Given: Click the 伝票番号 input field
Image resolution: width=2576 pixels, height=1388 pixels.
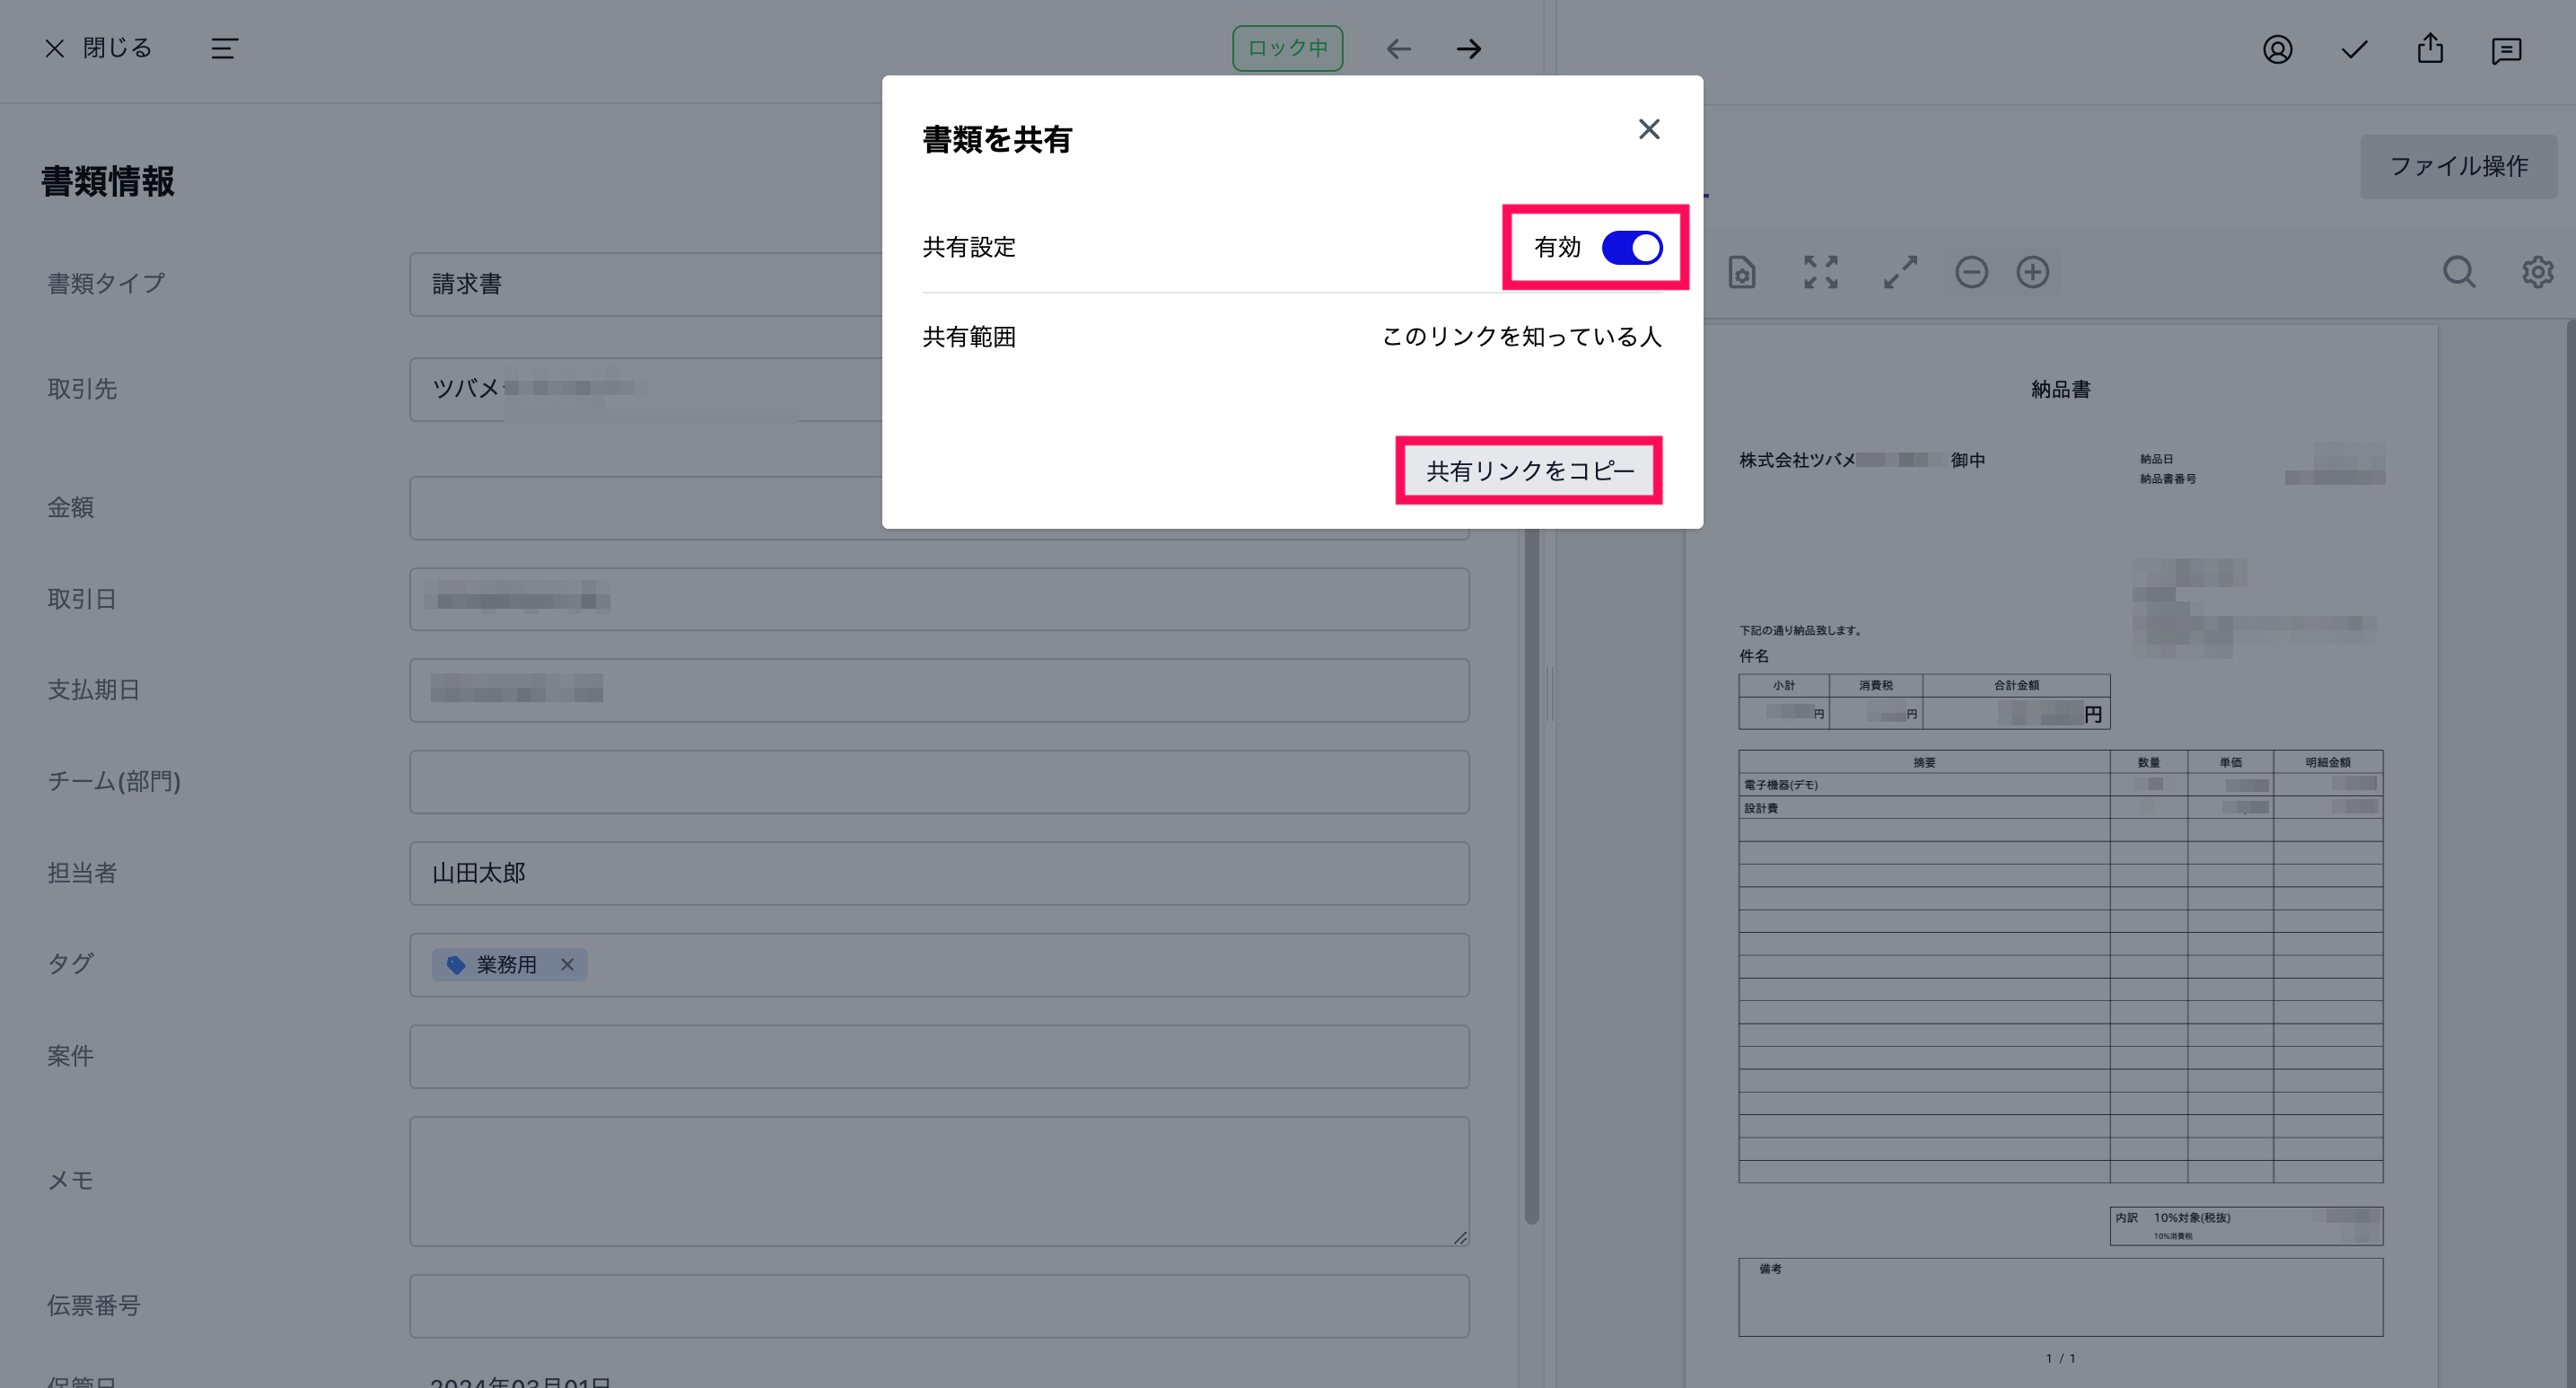Looking at the screenshot, I should [939, 1306].
